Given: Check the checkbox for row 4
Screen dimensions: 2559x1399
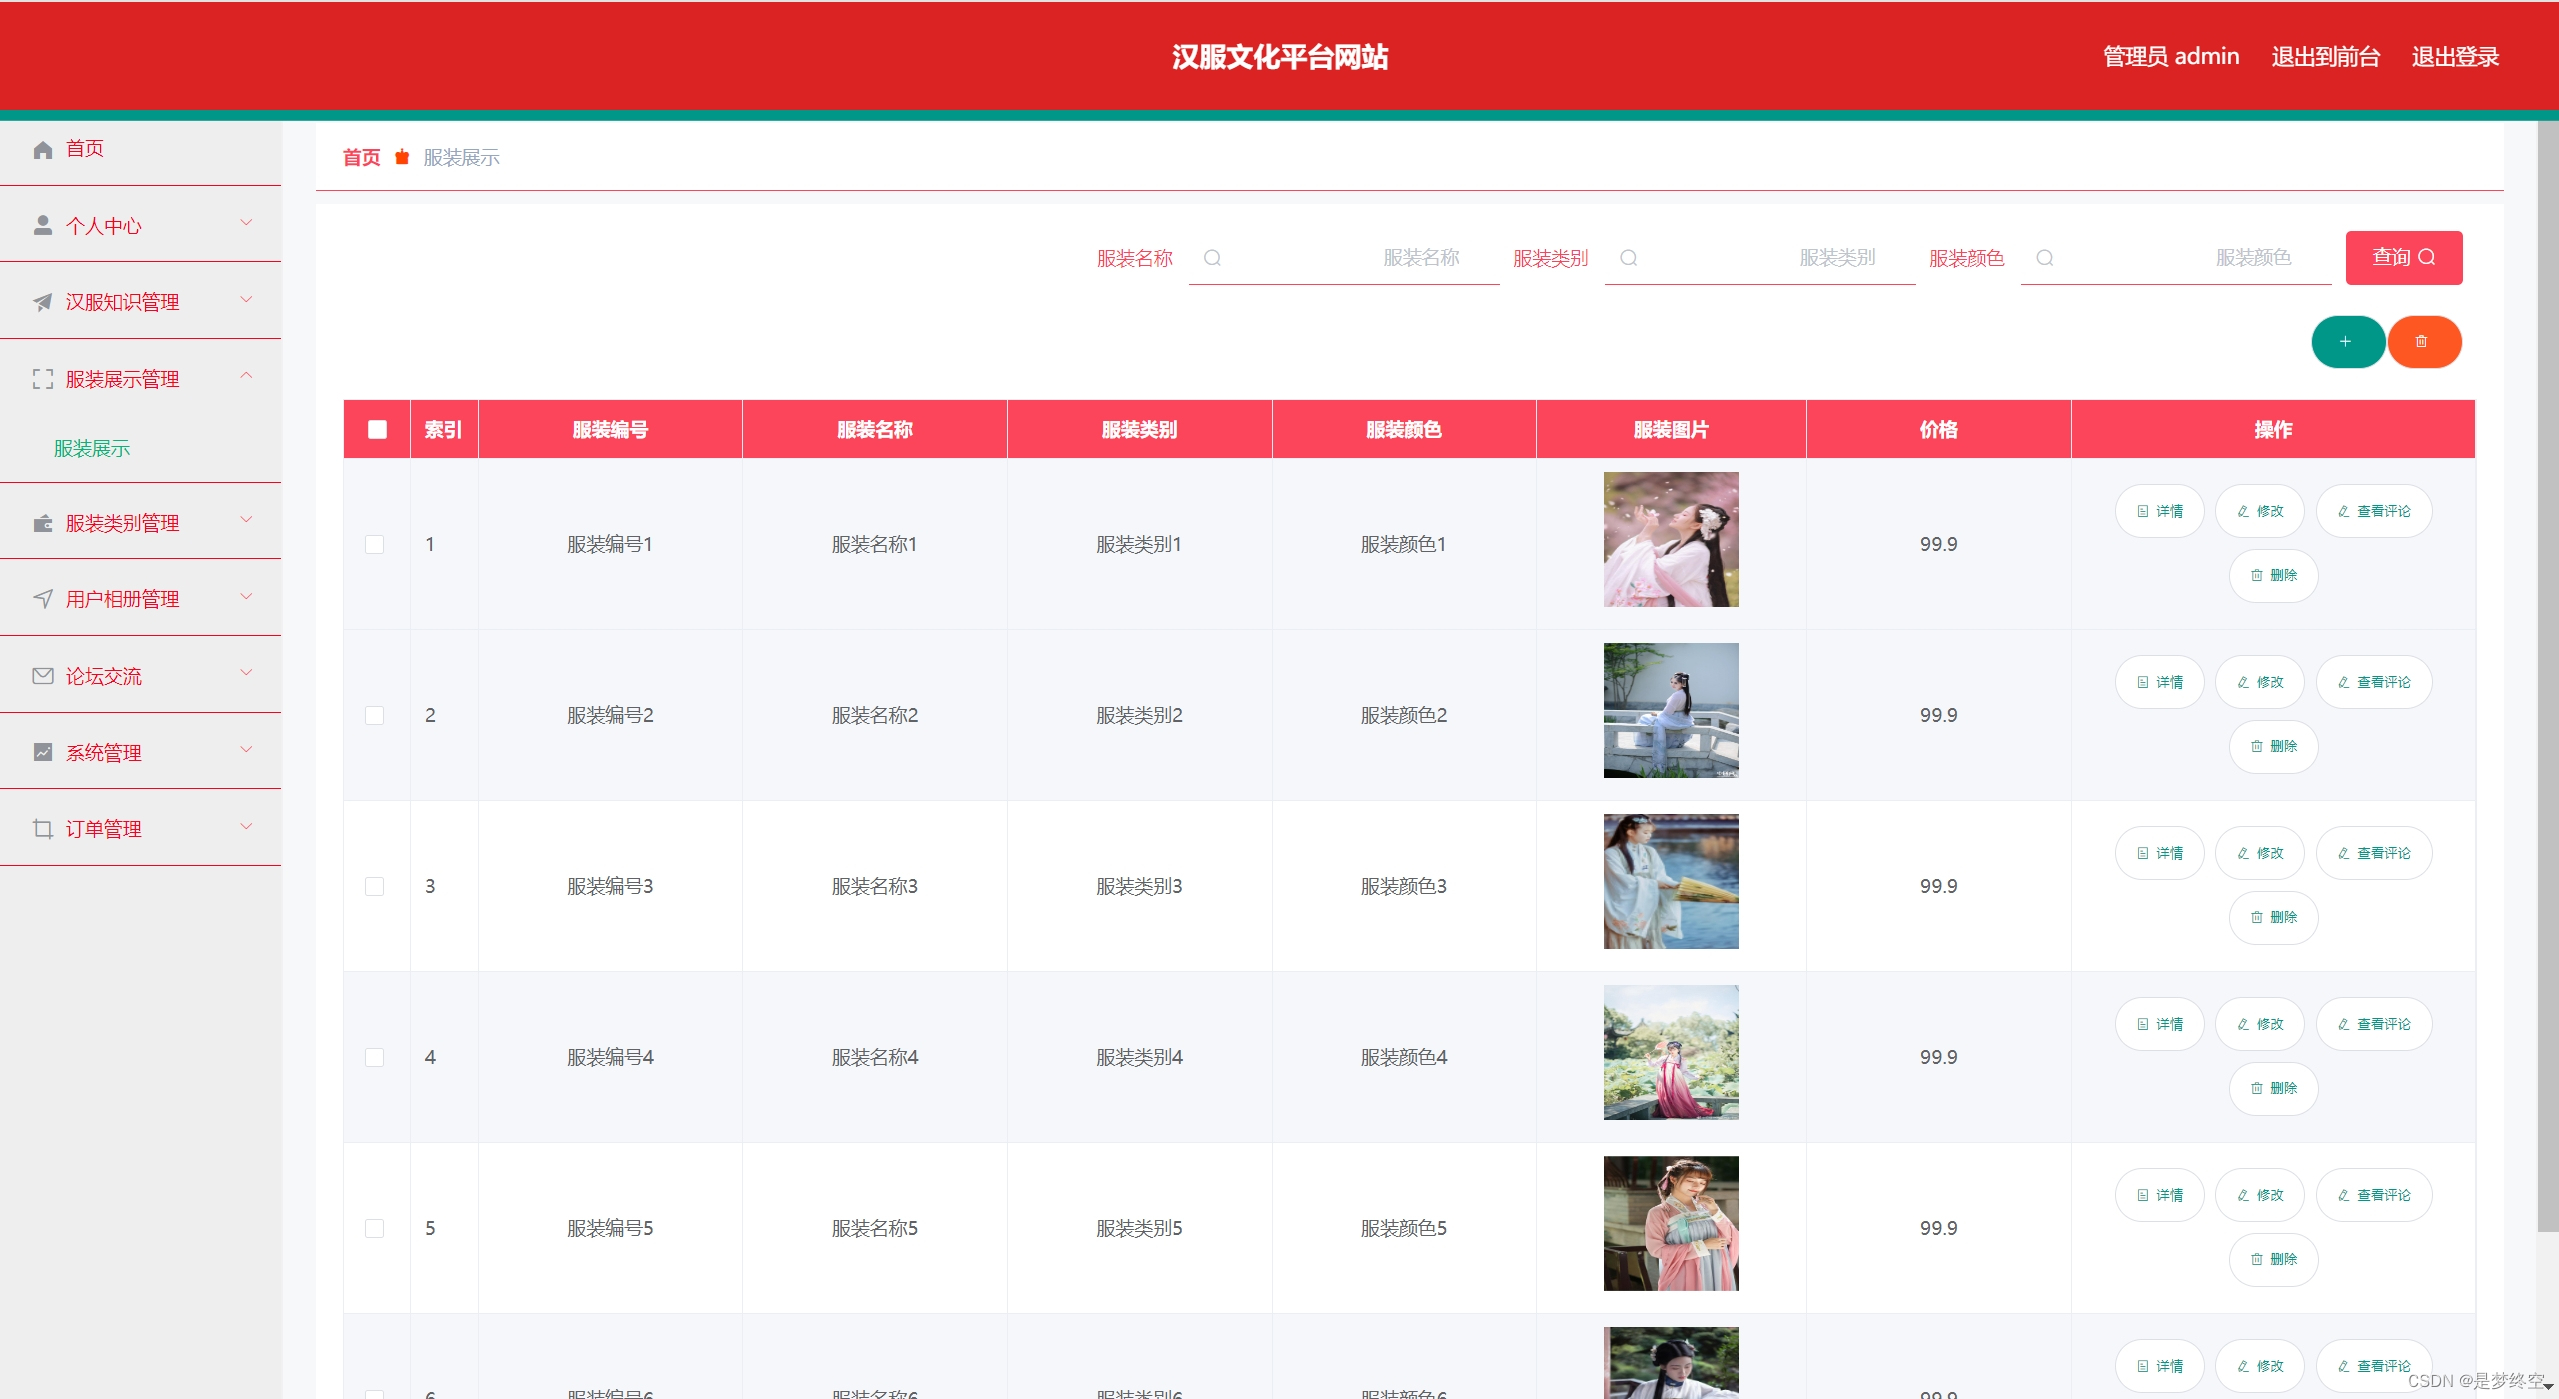Looking at the screenshot, I should pos(374,1057).
